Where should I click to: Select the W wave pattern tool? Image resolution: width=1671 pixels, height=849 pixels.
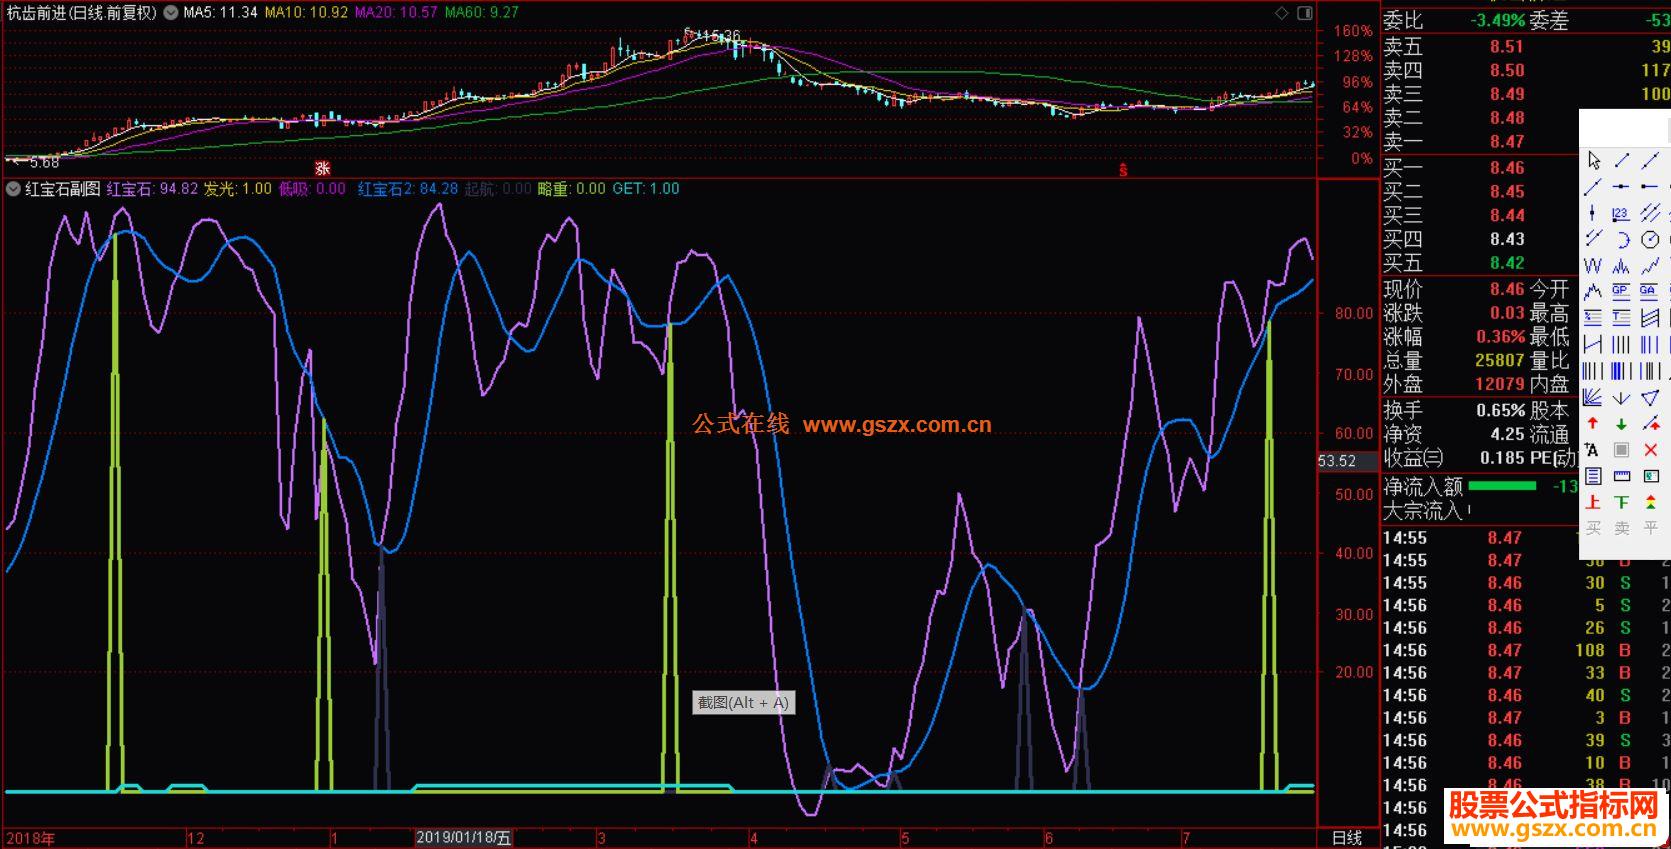[x=1593, y=265]
